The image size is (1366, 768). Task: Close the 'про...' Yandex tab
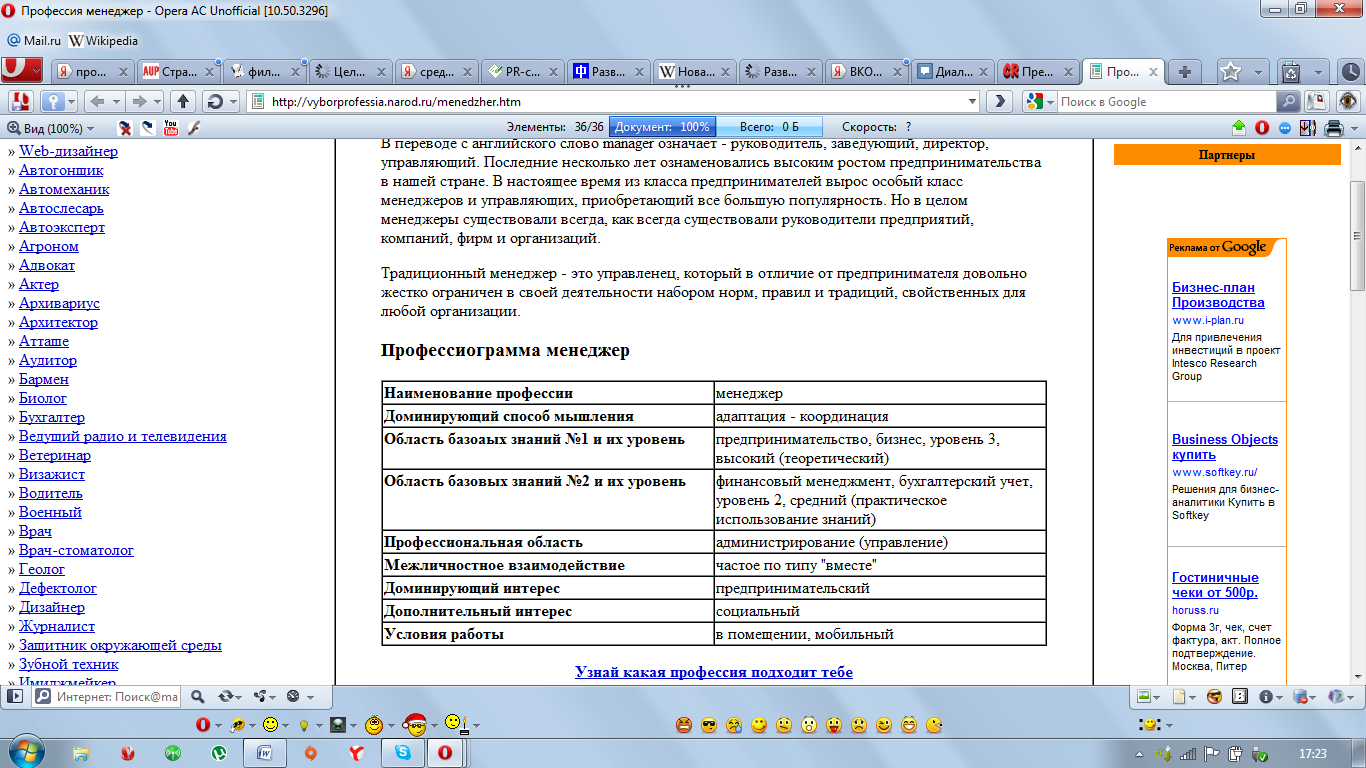[x=124, y=71]
